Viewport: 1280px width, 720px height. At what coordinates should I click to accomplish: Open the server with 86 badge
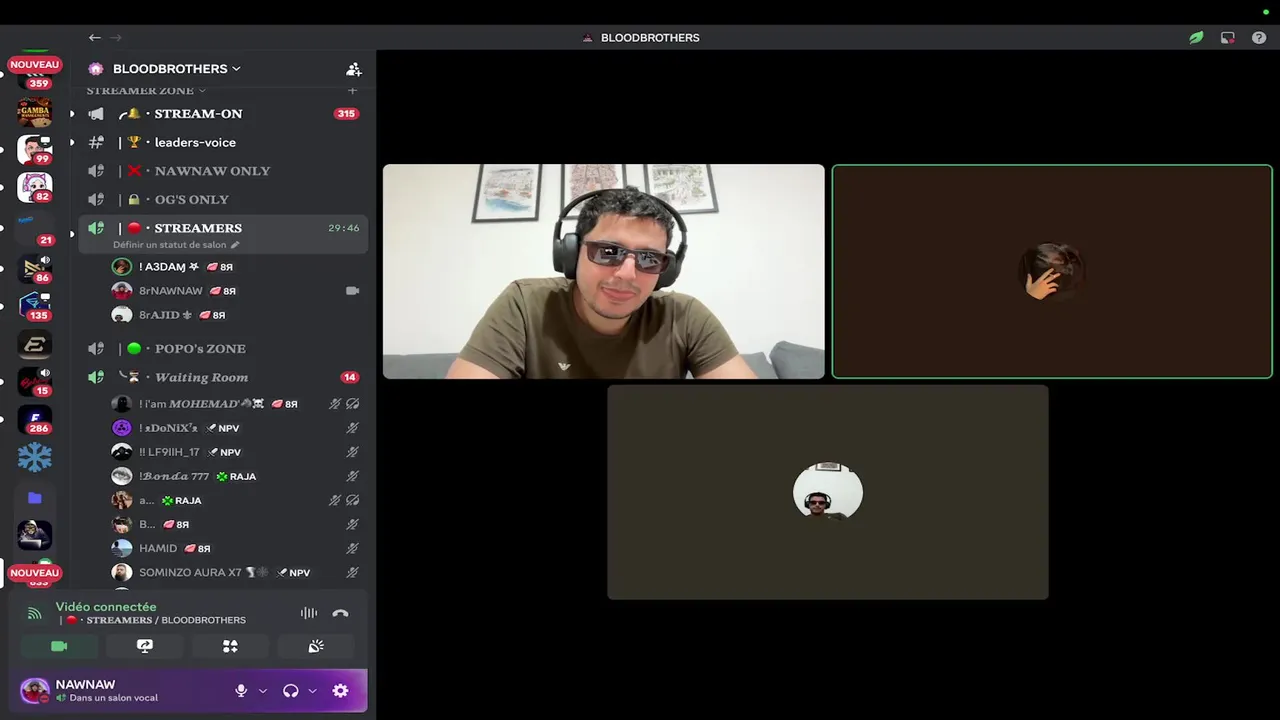35,268
